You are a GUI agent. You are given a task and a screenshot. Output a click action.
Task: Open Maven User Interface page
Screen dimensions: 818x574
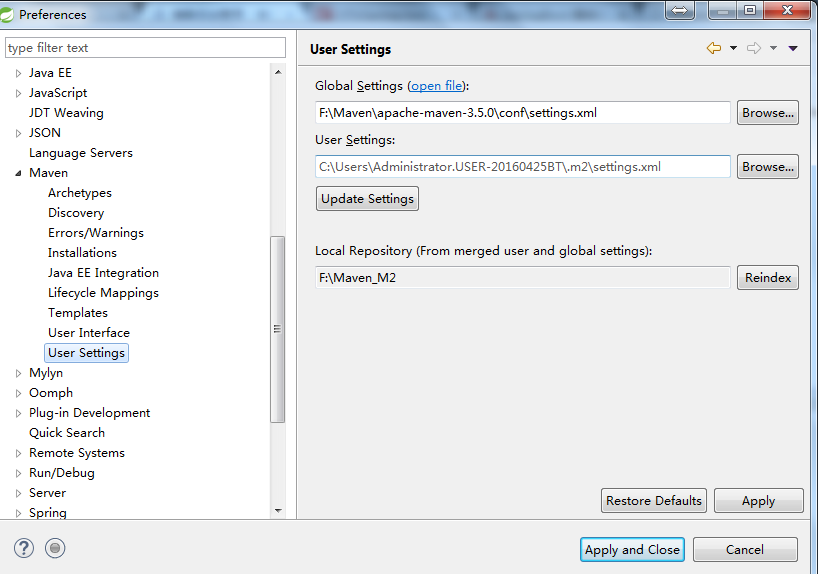click(x=89, y=333)
